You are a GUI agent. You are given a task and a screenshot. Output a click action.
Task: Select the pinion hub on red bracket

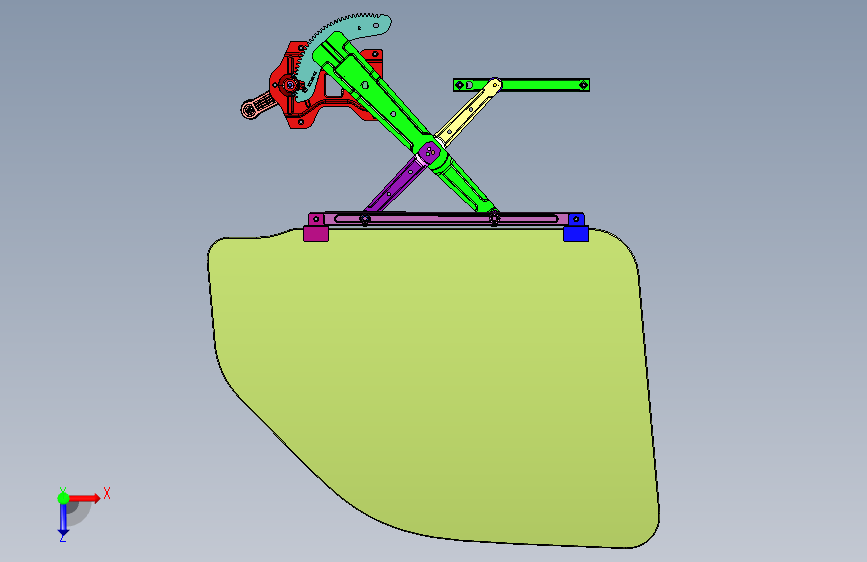[x=290, y=85]
